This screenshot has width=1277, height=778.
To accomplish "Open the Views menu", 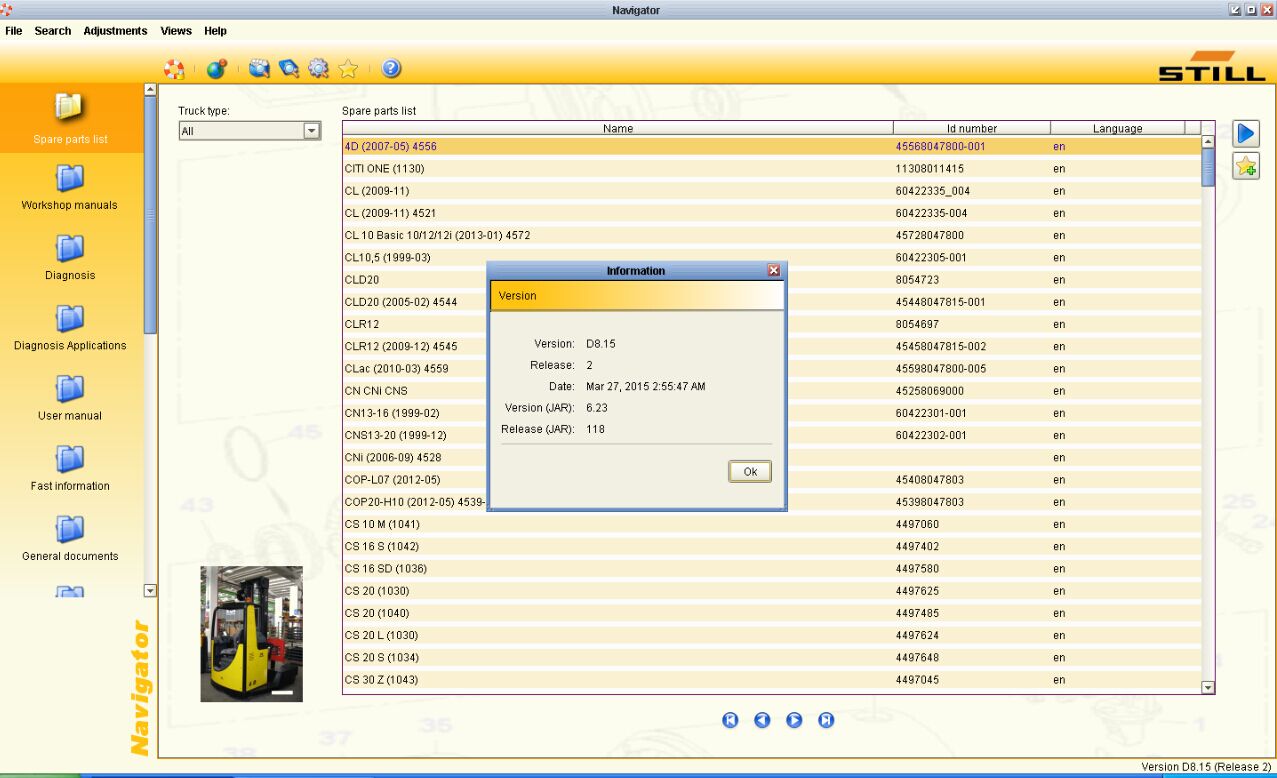I will pyautogui.click(x=176, y=31).
